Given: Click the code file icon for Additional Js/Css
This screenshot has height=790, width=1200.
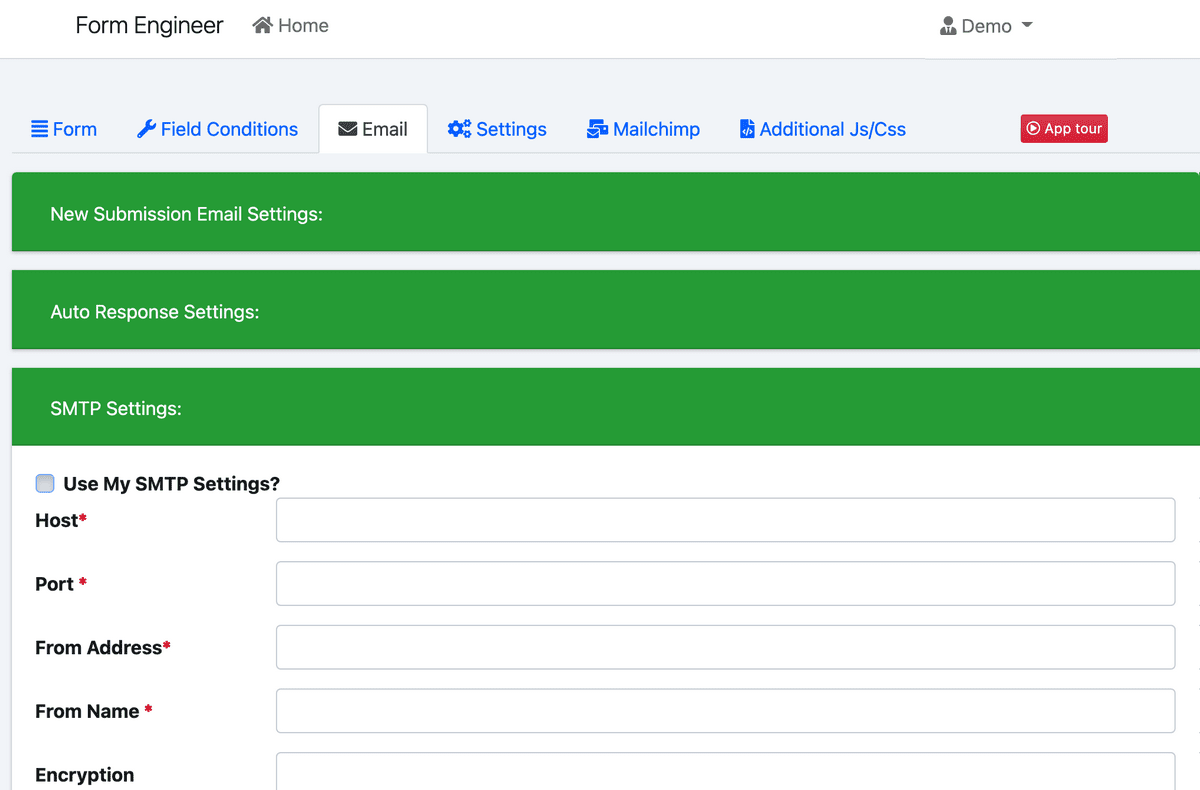Looking at the screenshot, I should click(x=747, y=129).
